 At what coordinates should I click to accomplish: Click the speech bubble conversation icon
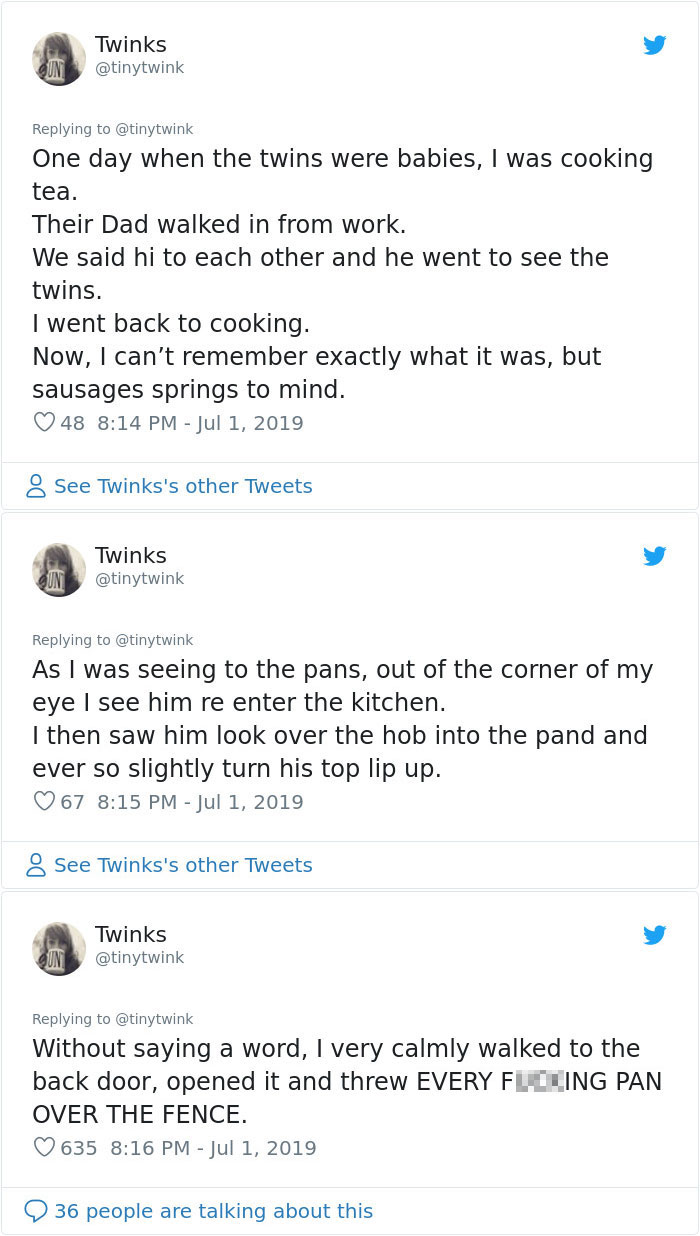tap(36, 1211)
